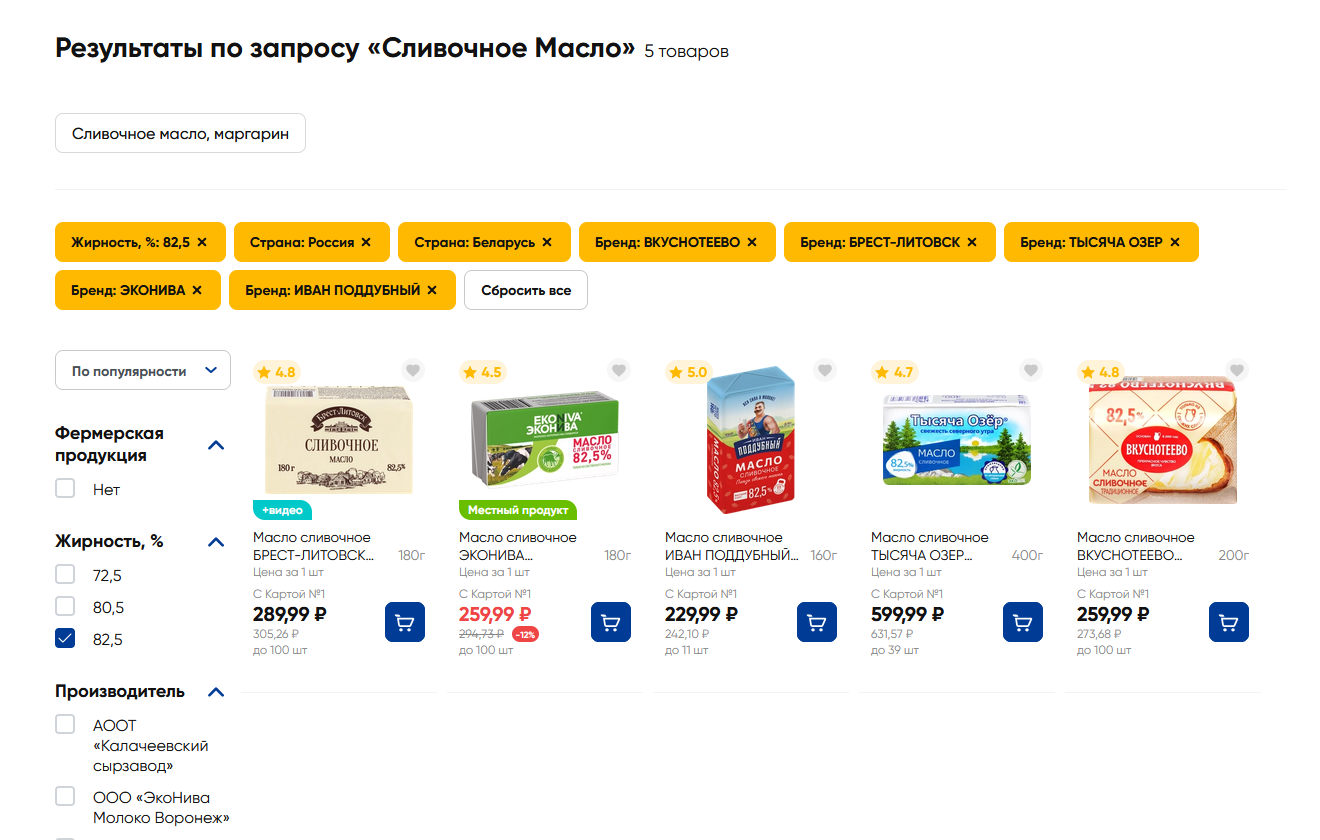Check the 'Нет' farm products checkbox
The width and height of the screenshot is (1320, 840).
(x=65, y=488)
